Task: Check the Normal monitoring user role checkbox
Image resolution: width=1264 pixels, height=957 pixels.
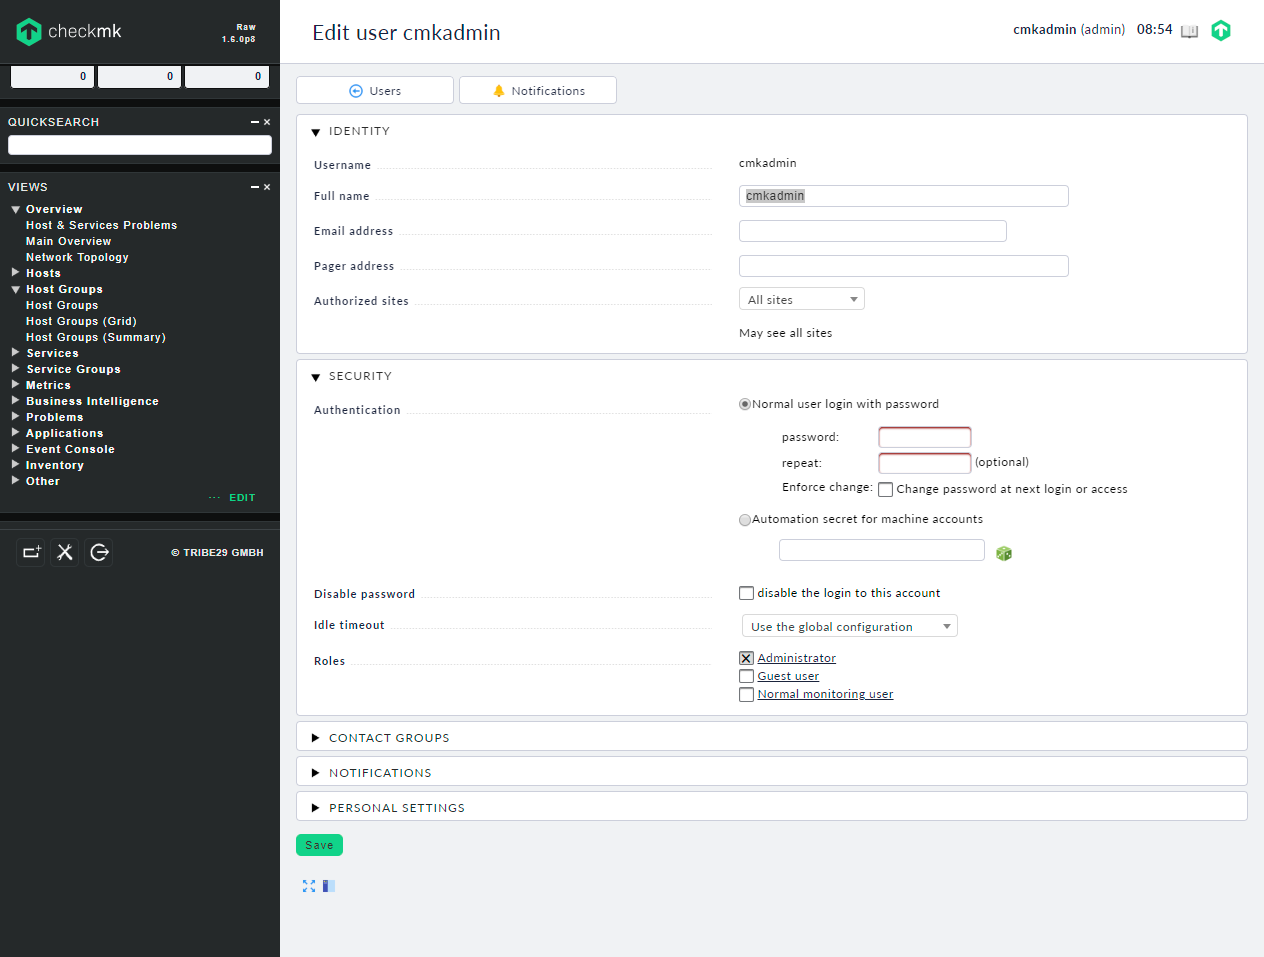Action: click(746, 694)
